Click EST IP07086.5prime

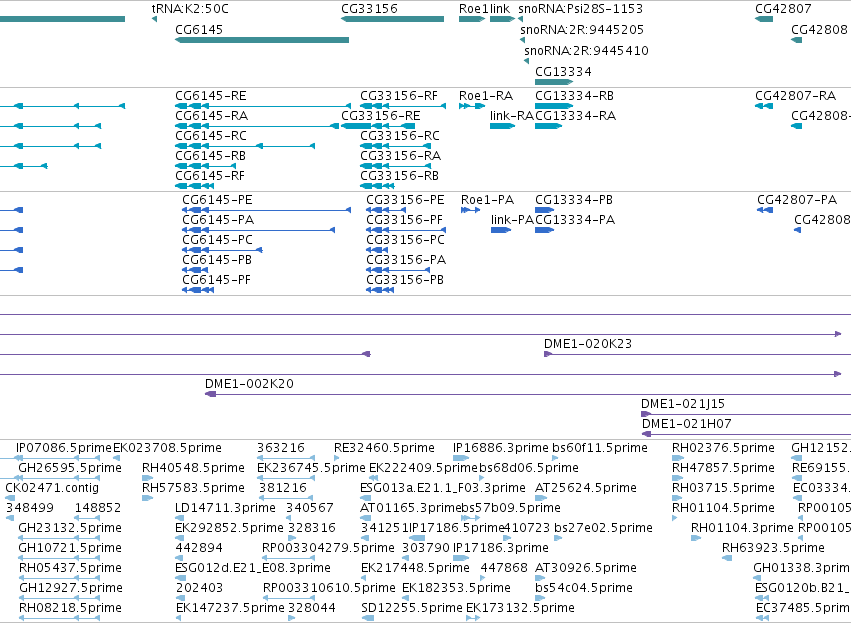pos(63,448)
